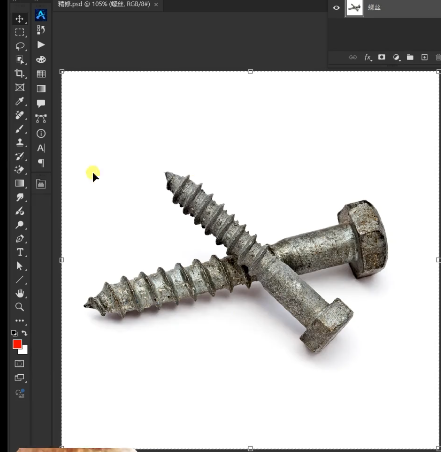441x452 pixels.
Task: Select the Crop tool
Action: tap(19, 73)
